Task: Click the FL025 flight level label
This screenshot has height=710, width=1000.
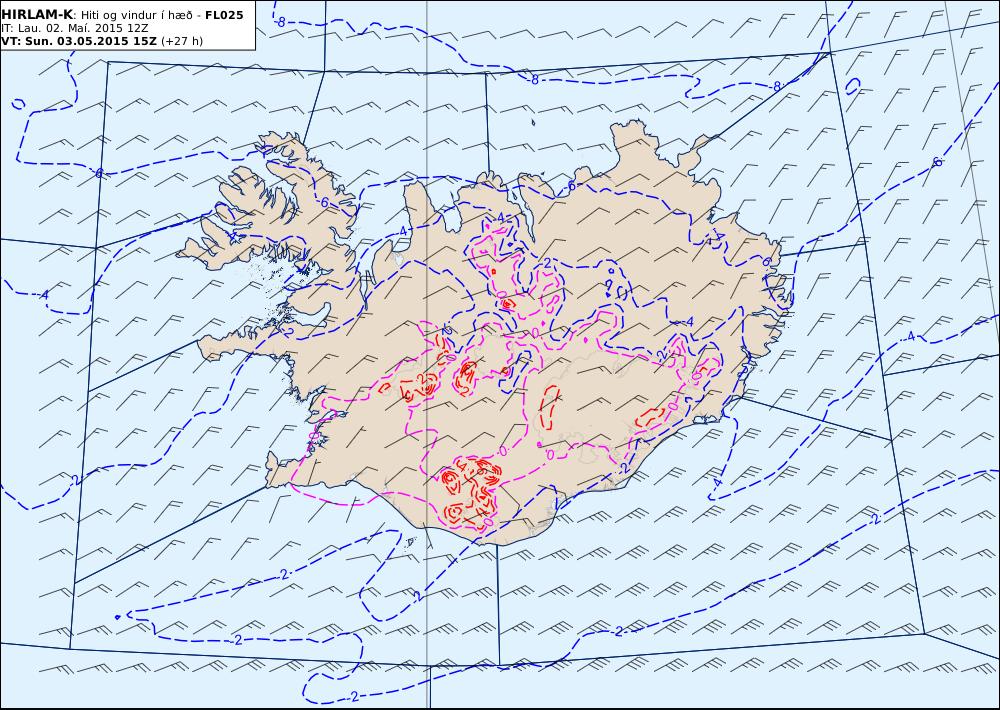Action: click(x=224, y=15)
